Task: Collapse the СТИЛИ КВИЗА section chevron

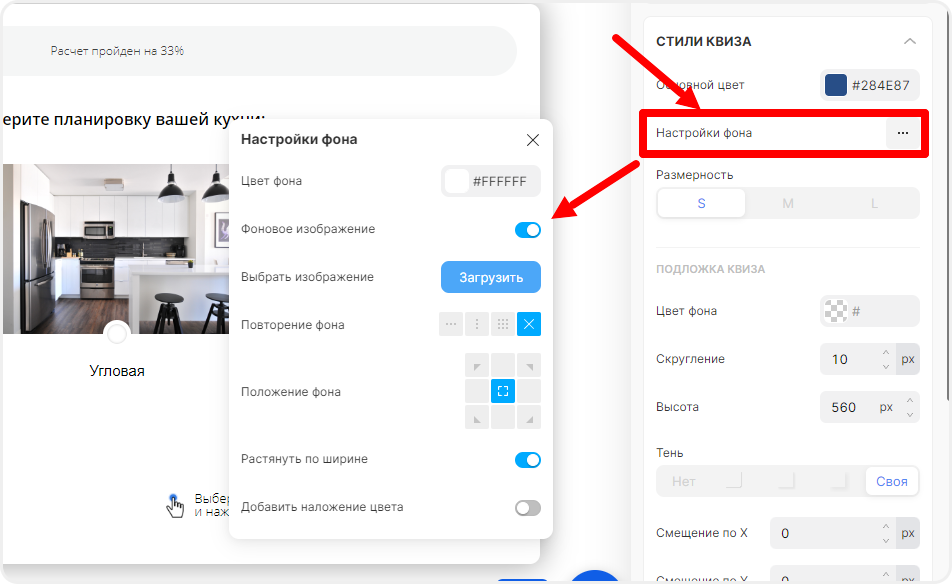Action: (x=910, y=41)
